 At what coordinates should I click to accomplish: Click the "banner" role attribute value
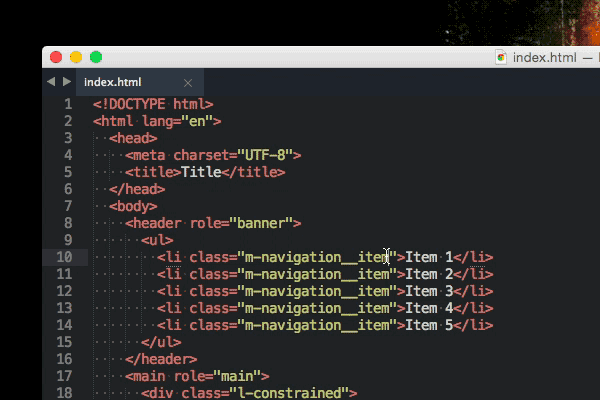click(262, 223)
